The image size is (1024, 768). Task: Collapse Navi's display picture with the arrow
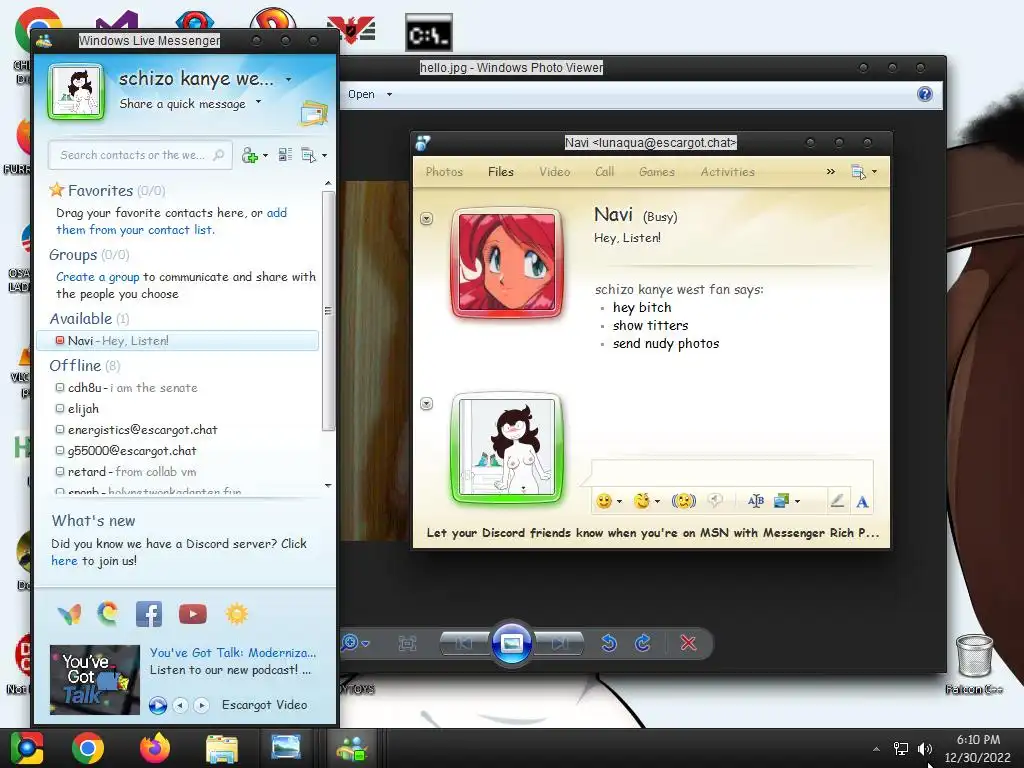click(x=426, y=219)
